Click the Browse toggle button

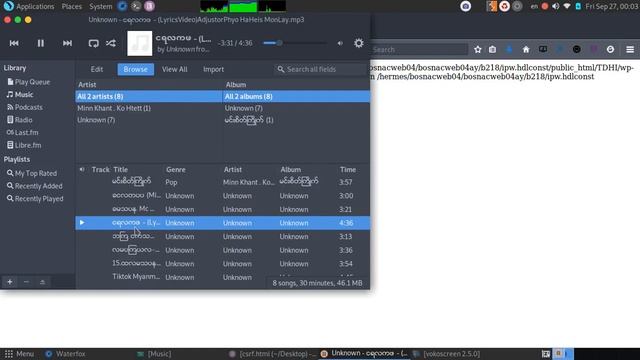tap(136, 69)
